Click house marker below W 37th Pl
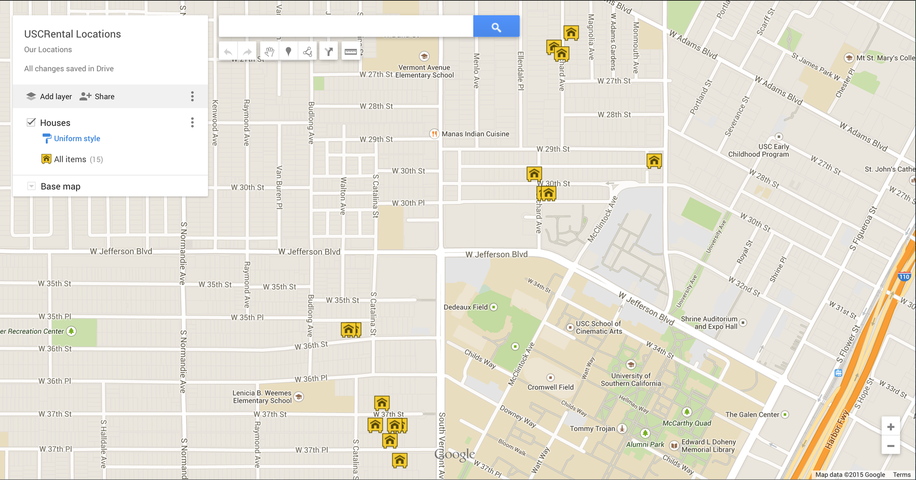Image resolution: width=916 pixels, height=480 pixels. click(399, 460)
